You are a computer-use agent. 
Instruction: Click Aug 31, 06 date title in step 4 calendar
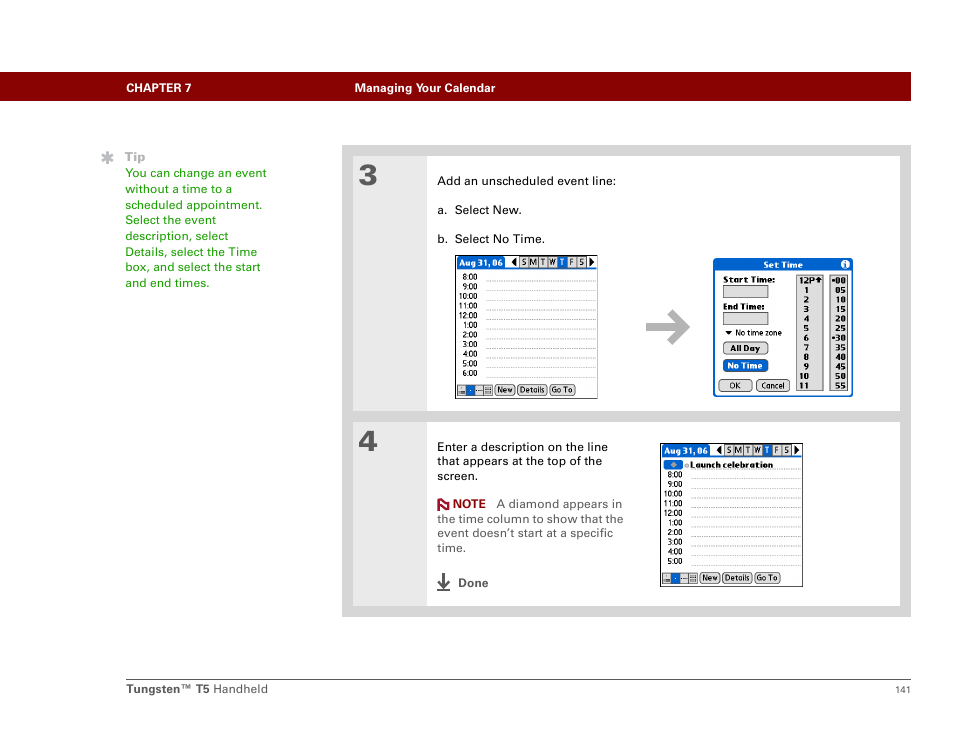(x=686, y=451)
